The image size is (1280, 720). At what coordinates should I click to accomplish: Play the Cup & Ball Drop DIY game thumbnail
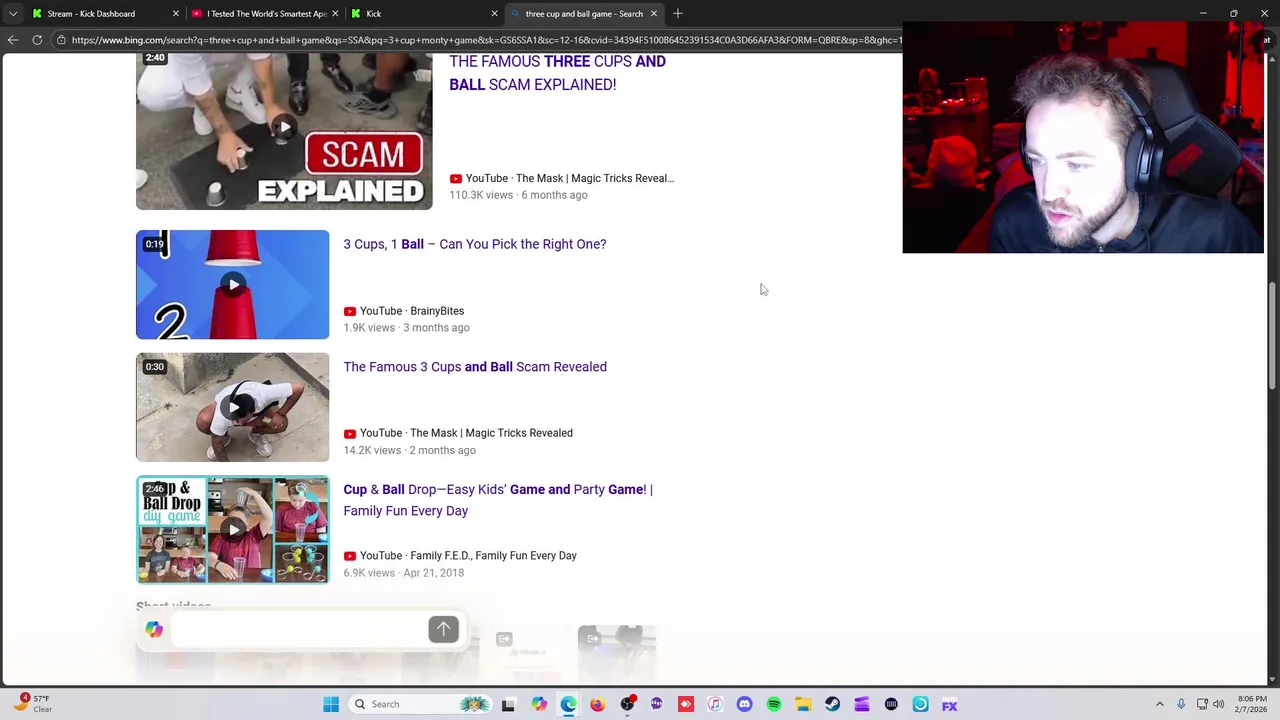[x=232, y=530]
